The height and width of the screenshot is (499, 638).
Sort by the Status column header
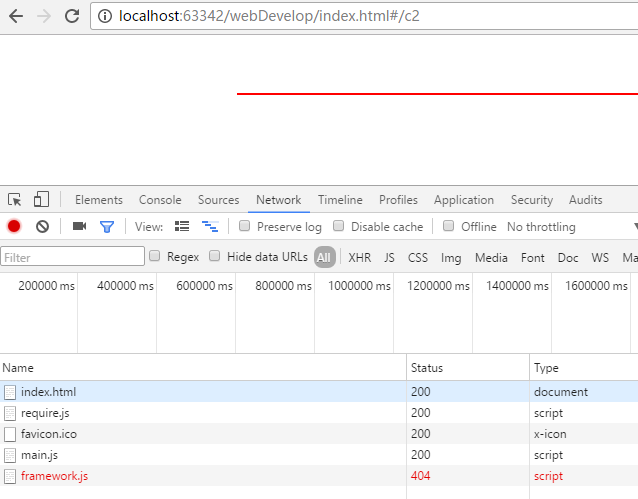pyautogui.click(x=468, y=368)
